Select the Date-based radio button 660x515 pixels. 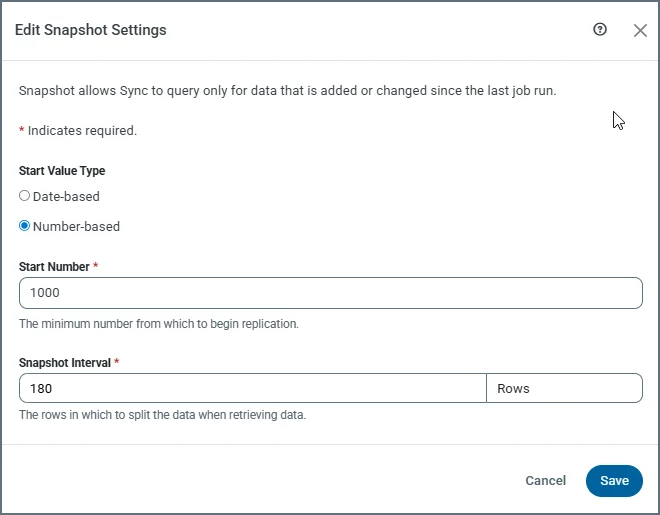24,196
